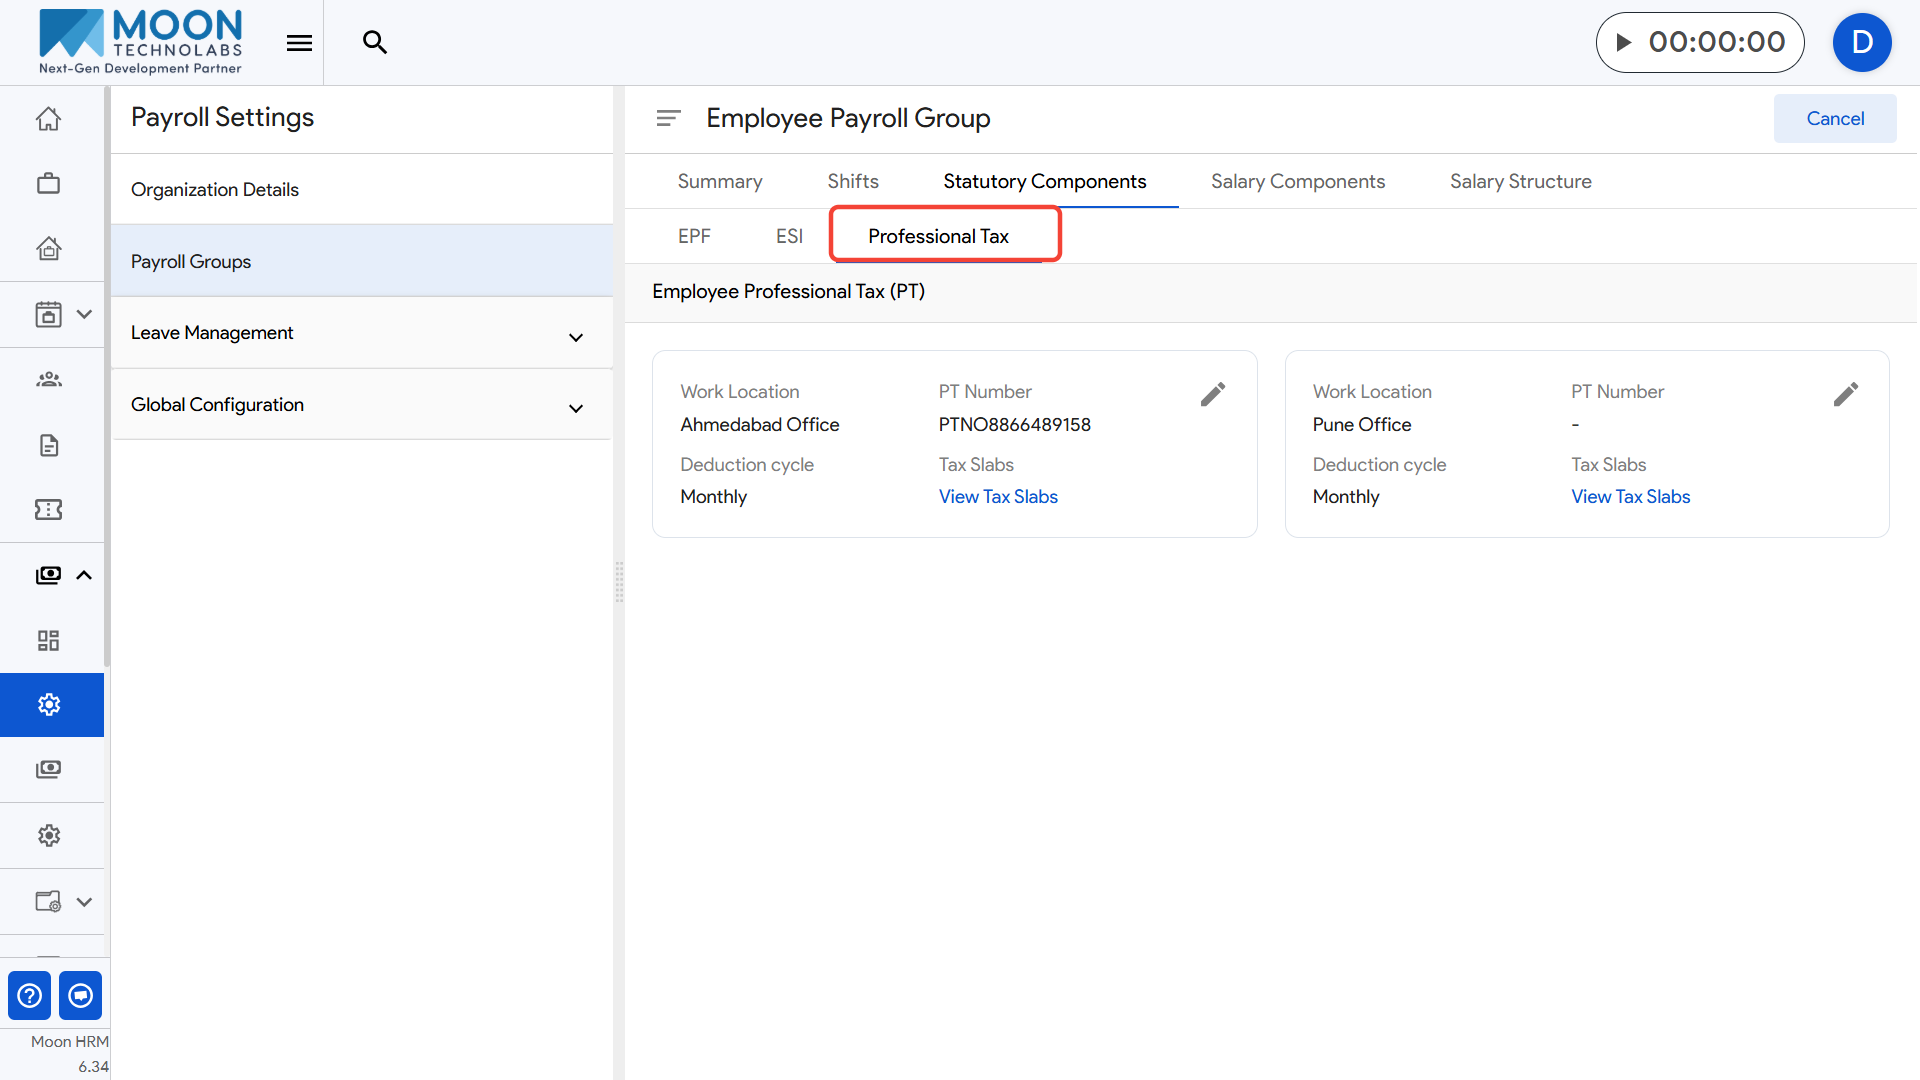
Task: Toggle the hamburger menu icon
Action: (299, 43)
